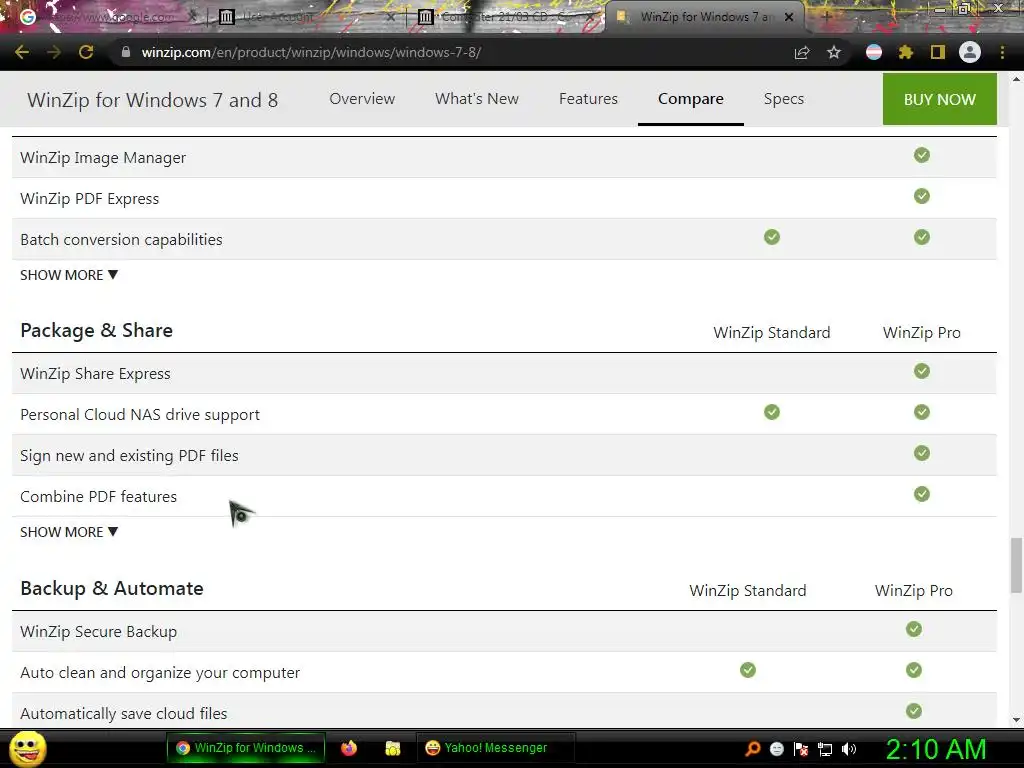1024x768 pixels.
Task: Select WinZip for Windows taskbar button
Action: pyautogui.click(x=246, y=748)
